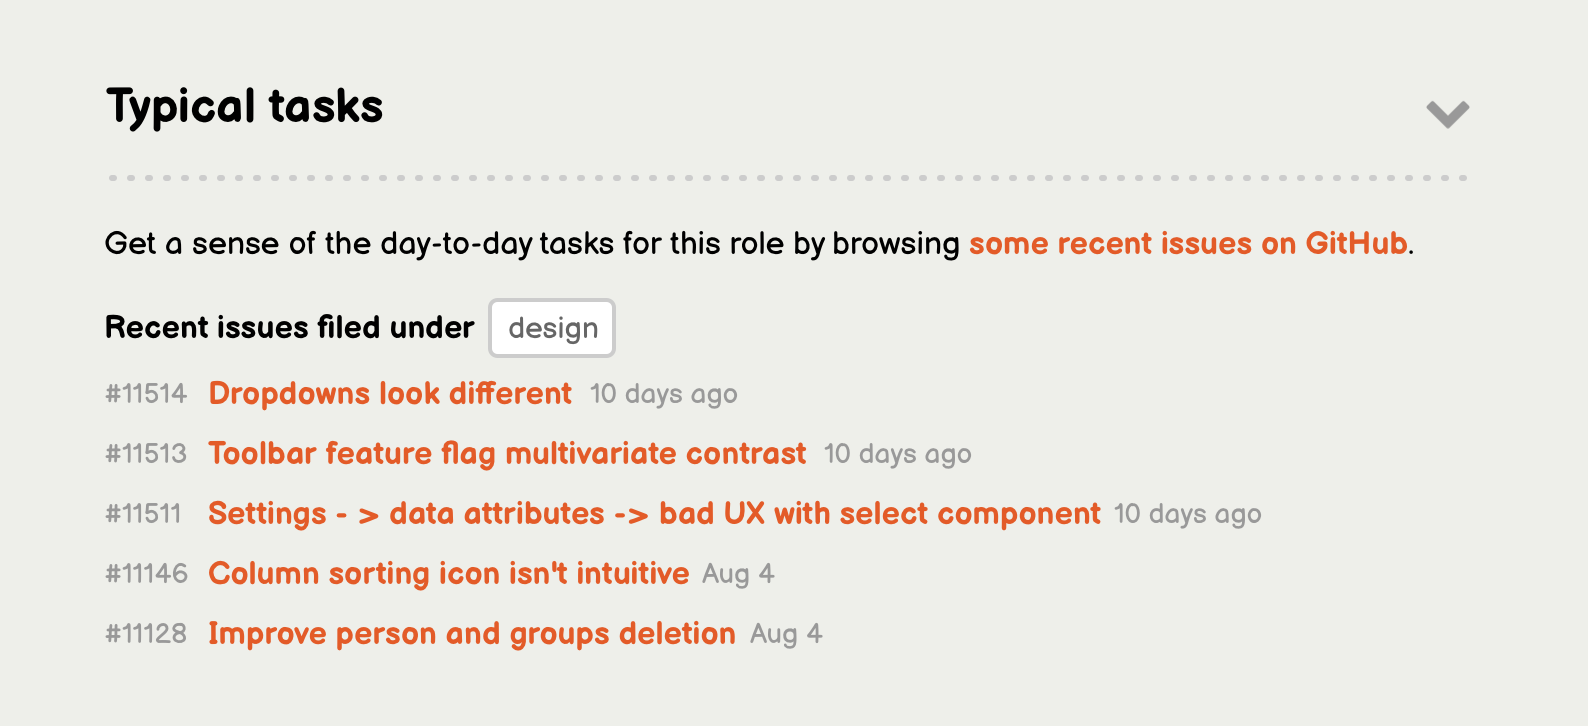Click issue number #11146
The height and width of the screenshot is (726, 1588).
click(146, 573)
